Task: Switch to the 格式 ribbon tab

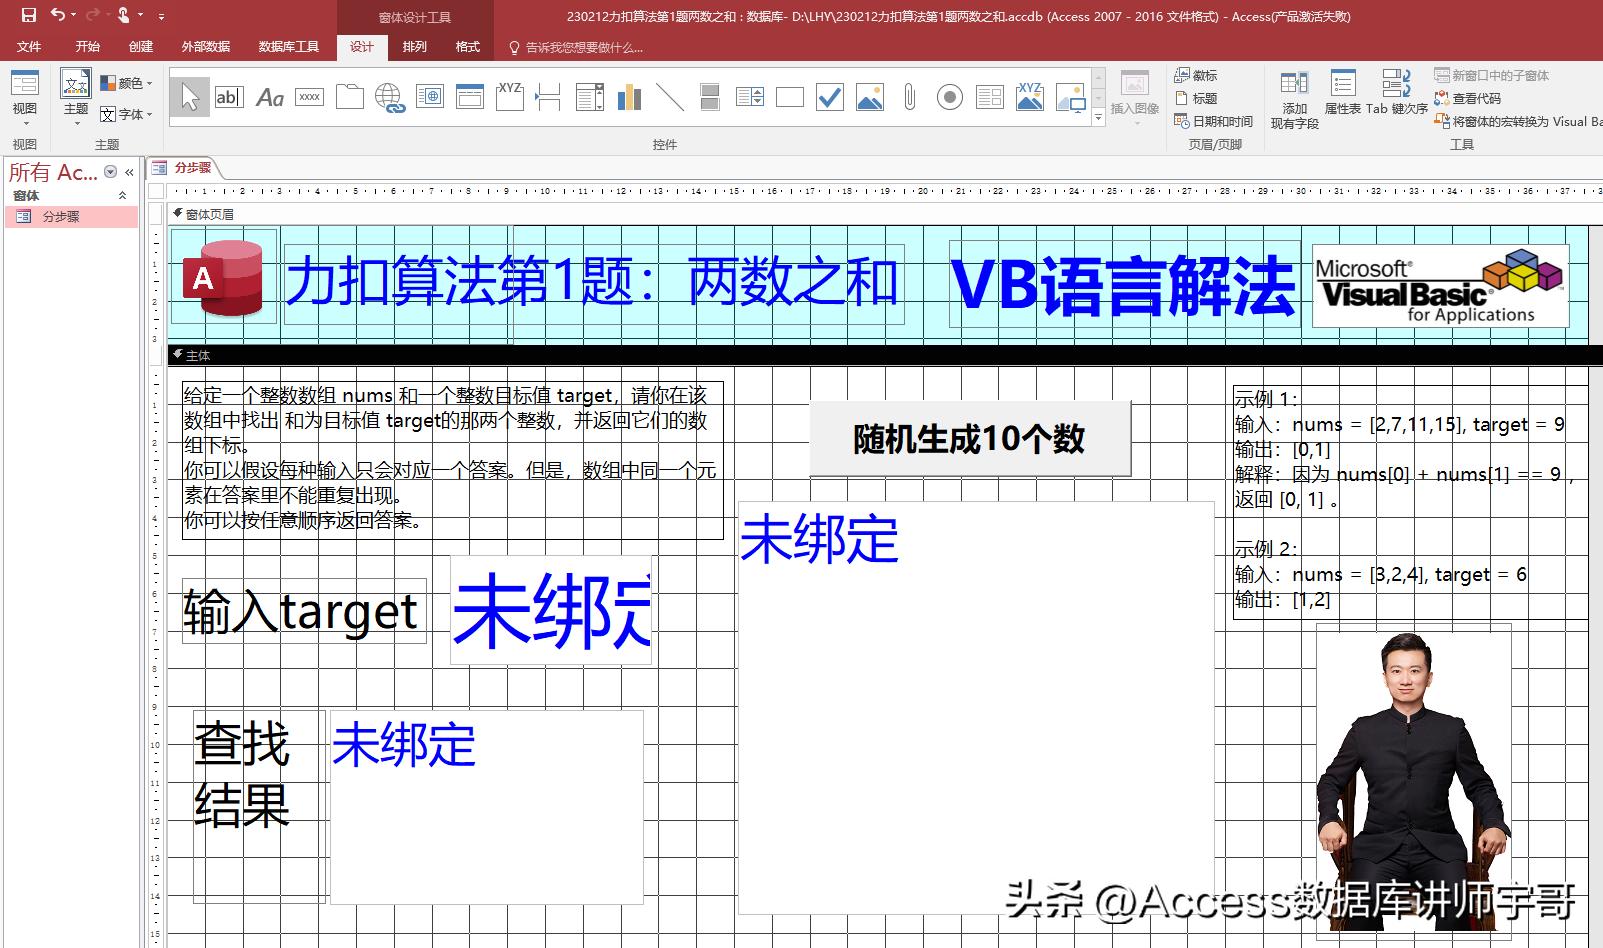Action: (x=466, y=46)
